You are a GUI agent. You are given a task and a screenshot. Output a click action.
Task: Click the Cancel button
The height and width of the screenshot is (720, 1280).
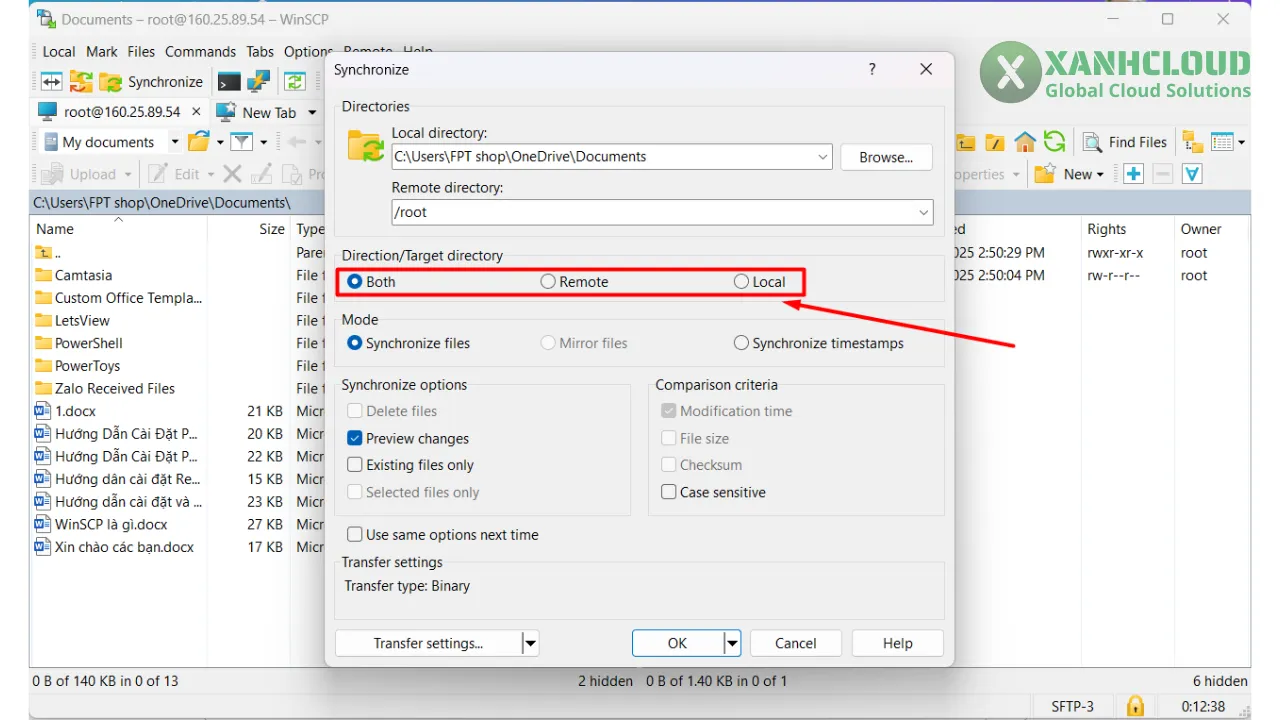796,643
